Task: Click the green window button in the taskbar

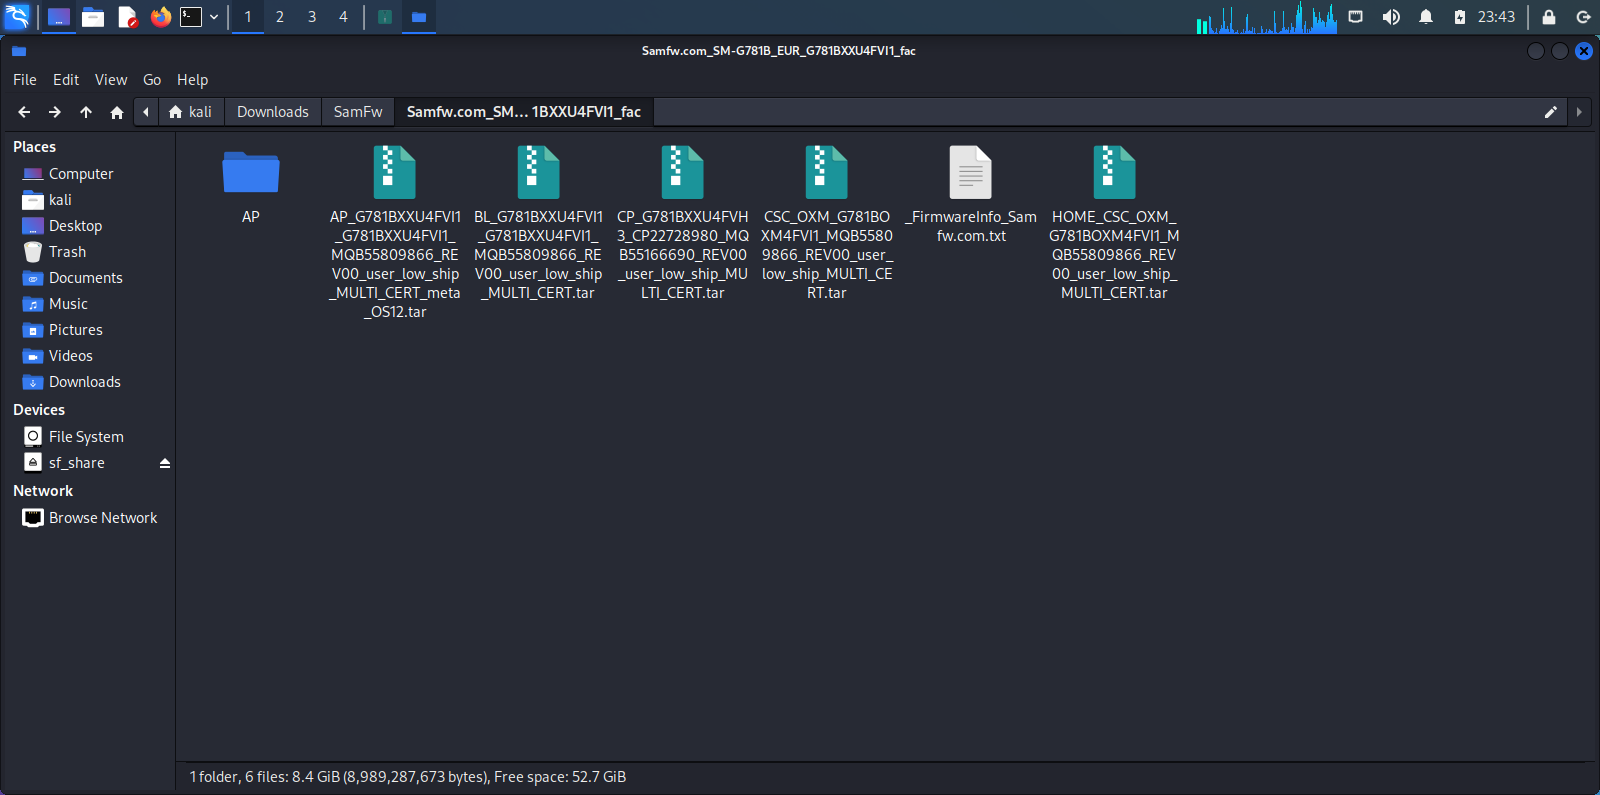Action: pos(385,17)
